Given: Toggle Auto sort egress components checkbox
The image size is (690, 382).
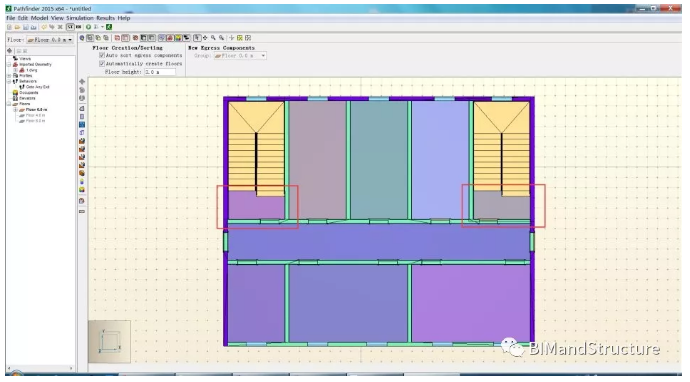Looking at the screenshot, I should 102,55.
